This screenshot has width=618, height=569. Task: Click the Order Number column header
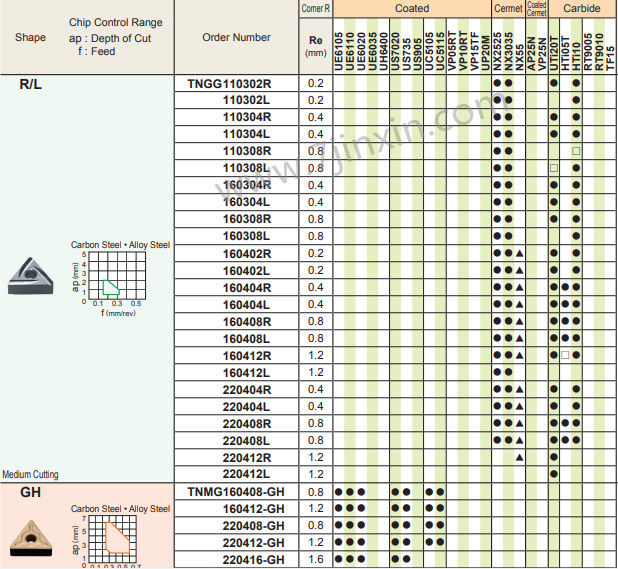coord(236,38)
